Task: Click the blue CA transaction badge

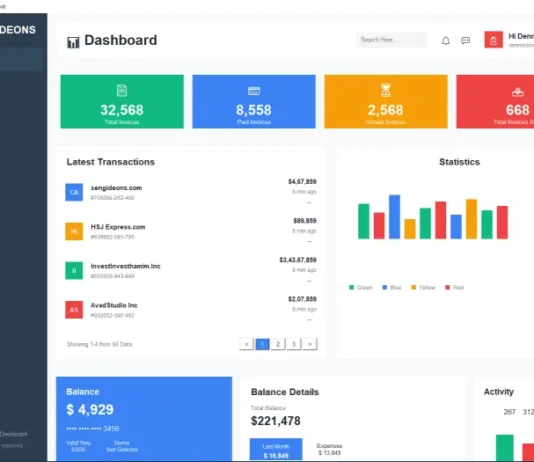Action: (x=74, y=192)
